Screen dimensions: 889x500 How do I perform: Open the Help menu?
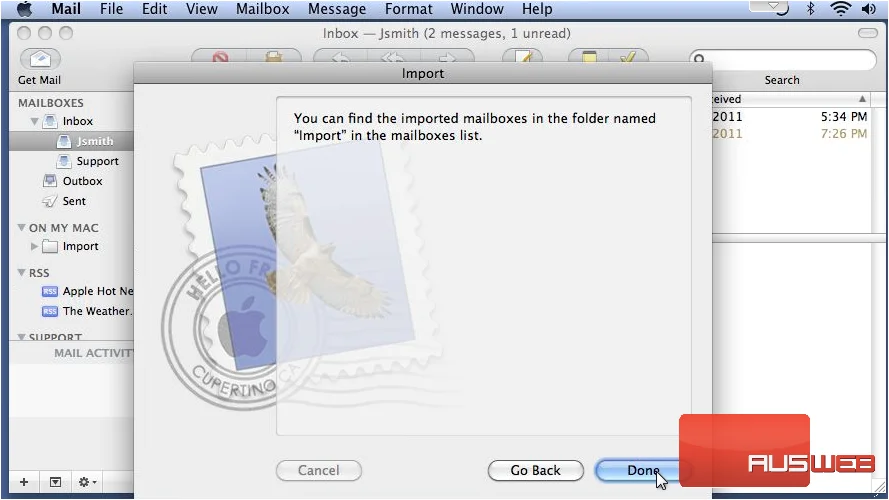click(x=537, y=9)
